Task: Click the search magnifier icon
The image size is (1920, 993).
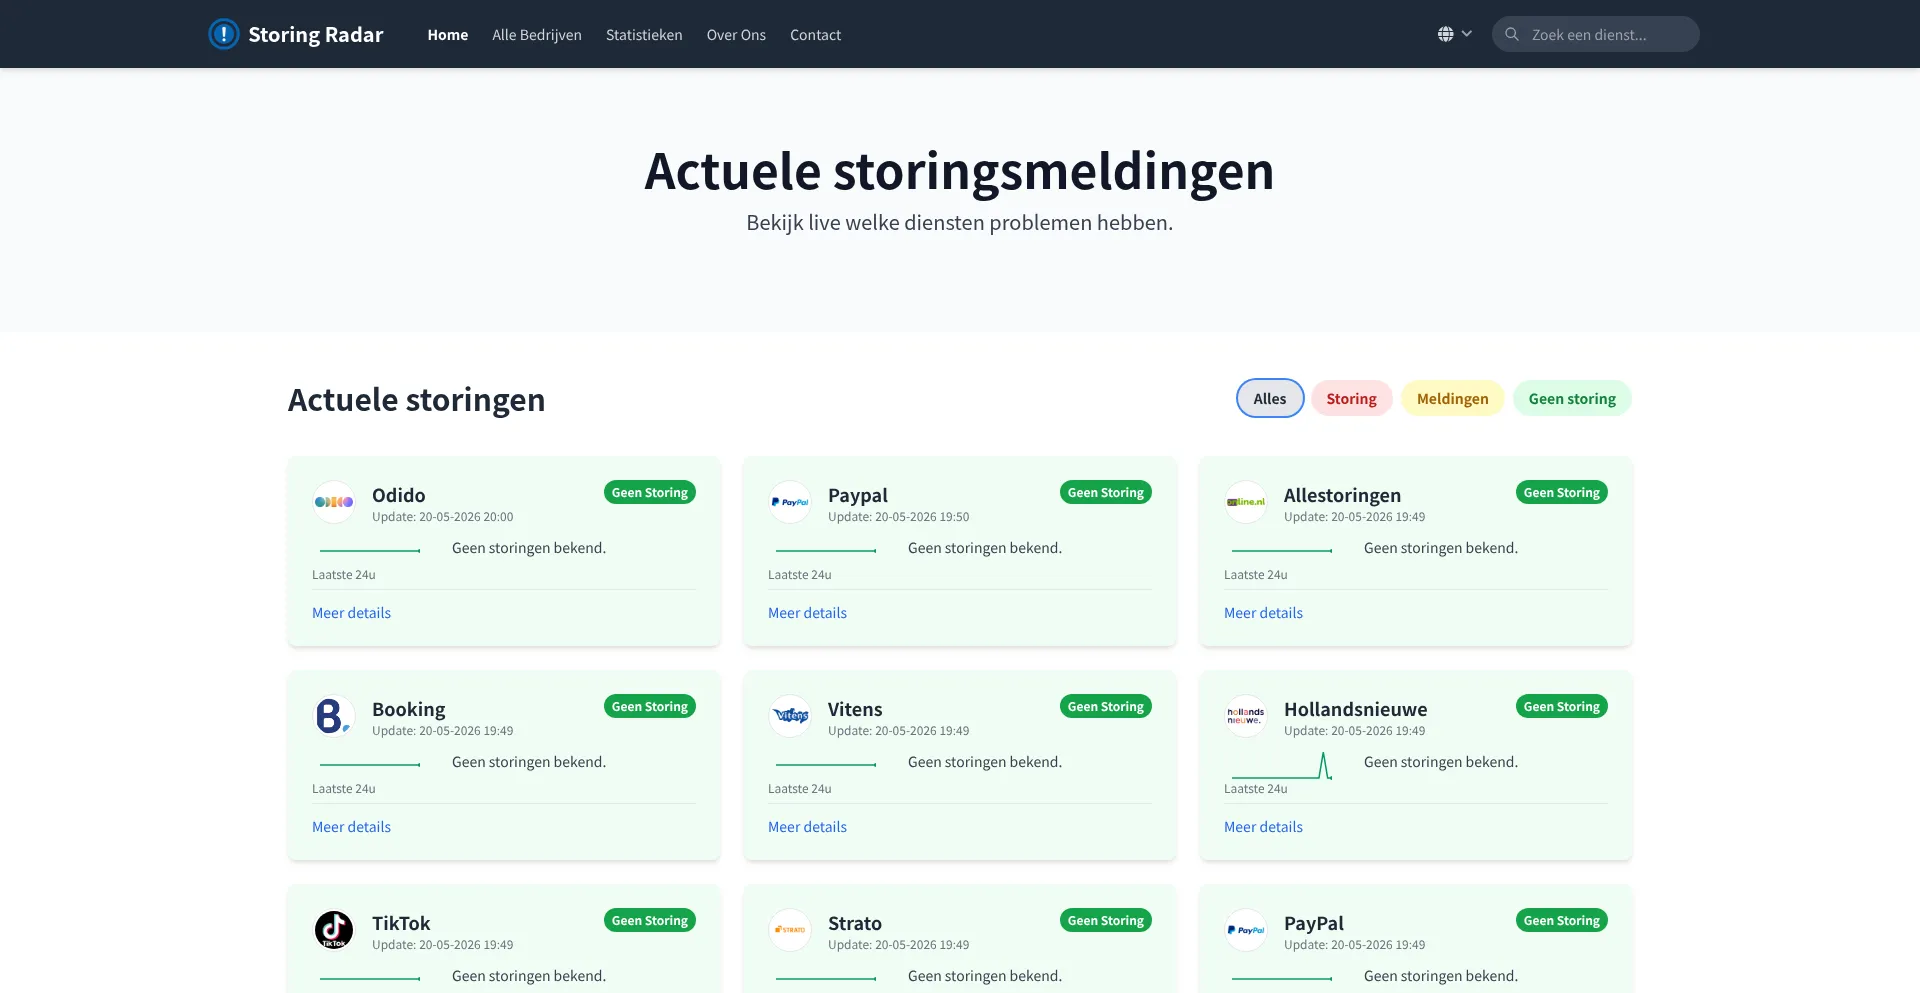Action: 1512,34
